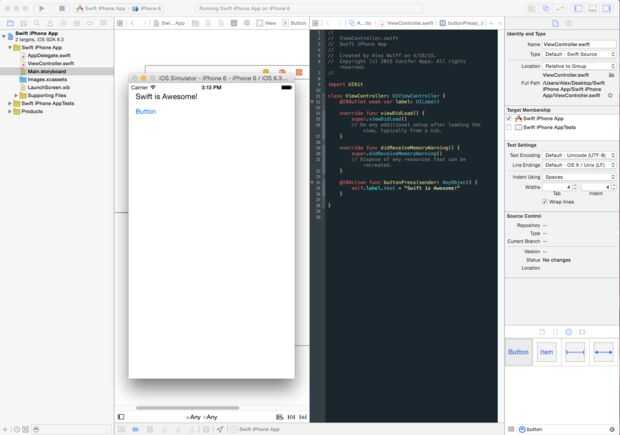This screenshot has width=620, height=435.
Task: Click the Indent width stepper
Action: coord(613,187)
